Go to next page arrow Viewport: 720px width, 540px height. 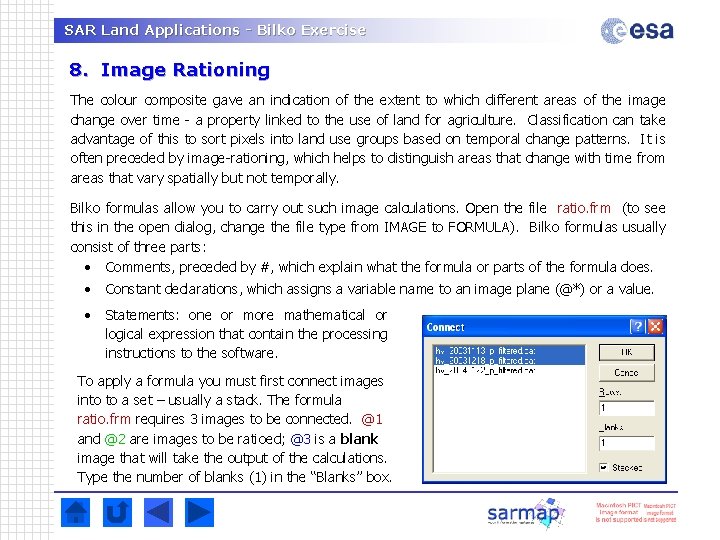199,512
